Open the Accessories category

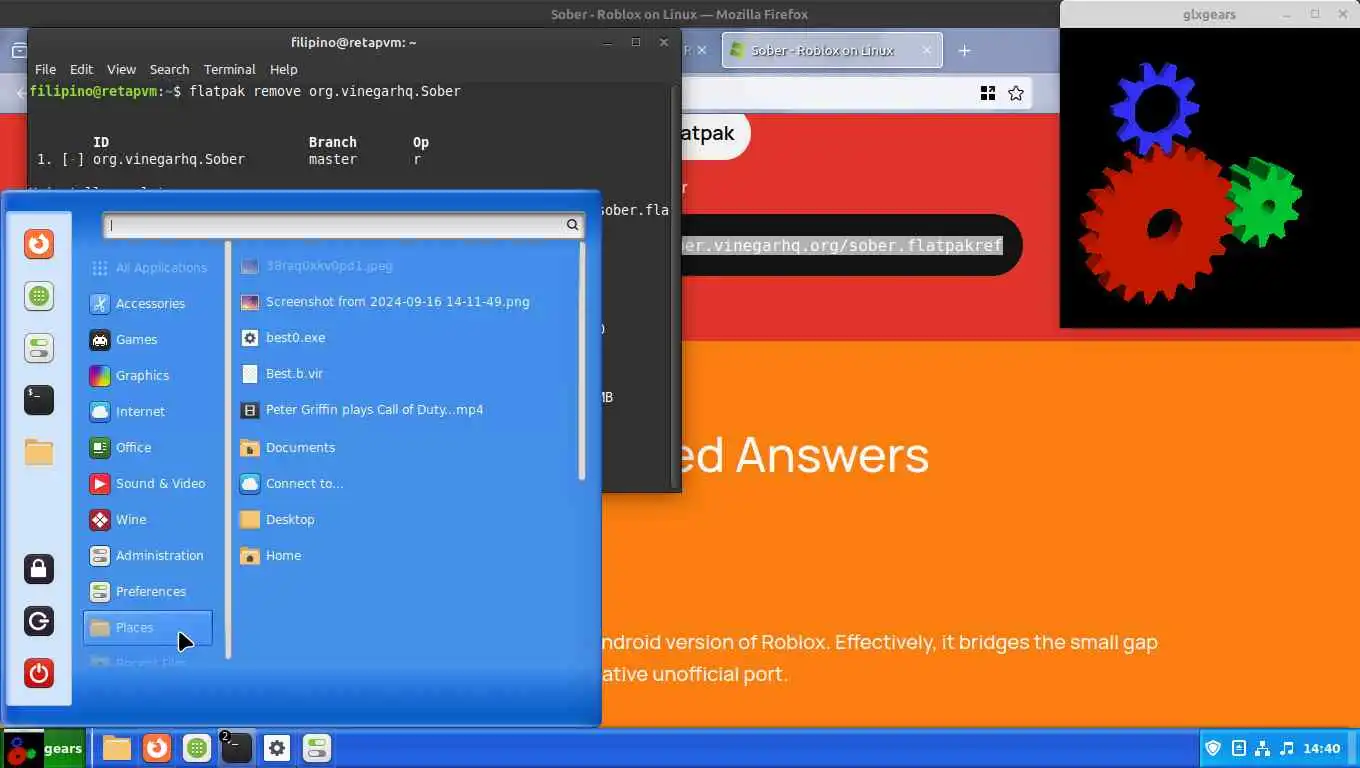[x=148, y=303]
